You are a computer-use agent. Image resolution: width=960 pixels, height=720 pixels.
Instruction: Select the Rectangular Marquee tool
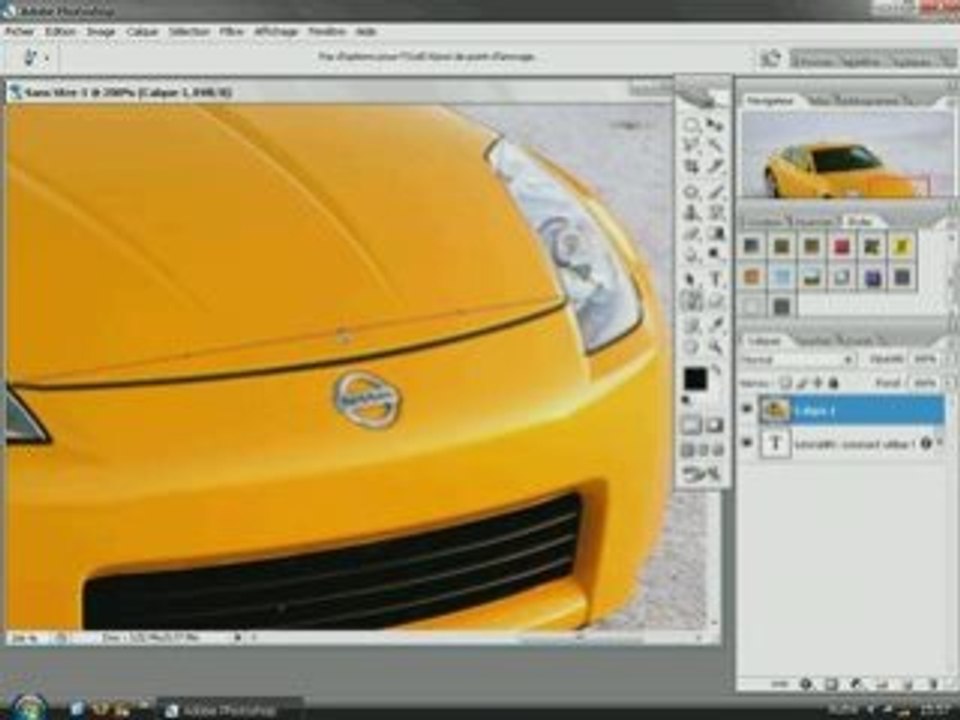click(691, 126)
